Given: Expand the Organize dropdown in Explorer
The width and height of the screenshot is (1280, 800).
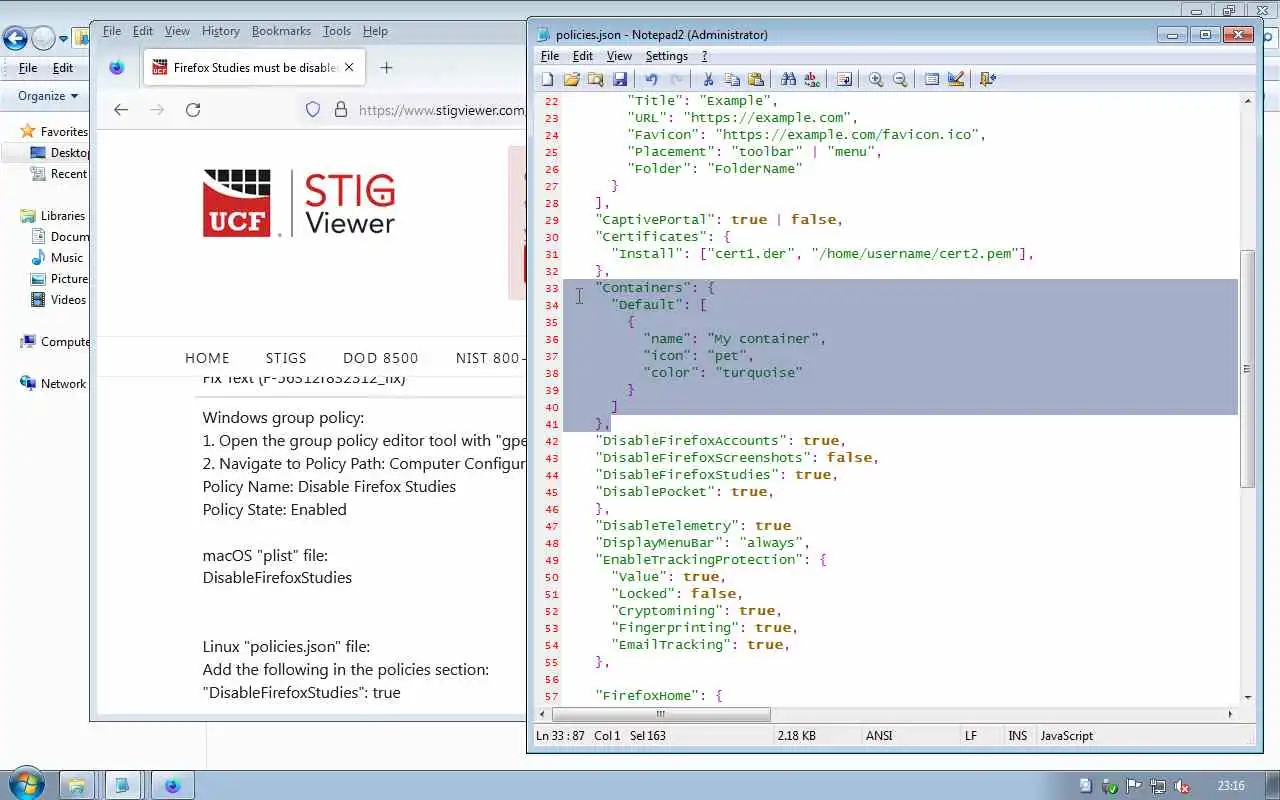Looking at the screenshot, I should (x=48, y=96).
